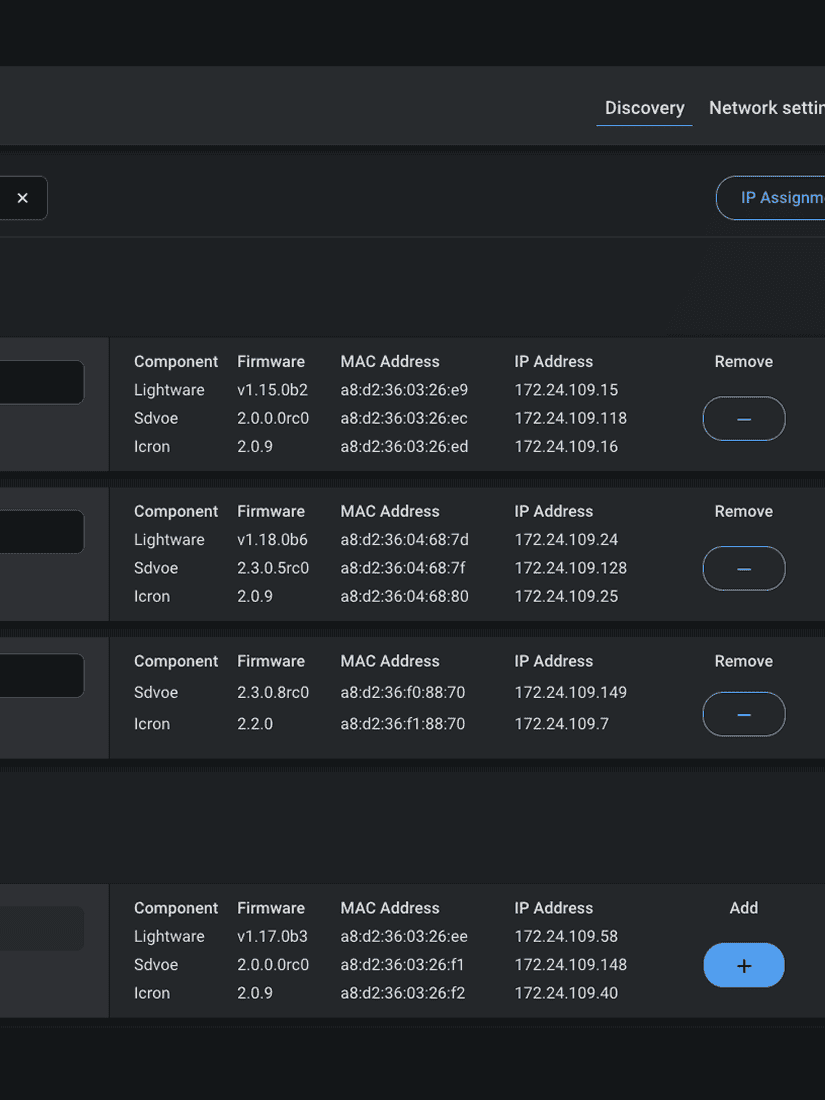Screen dimensions: 825x1100
Task: Click the MAC address a8:d2:36:f0:88:70
Action: tap(402, 692)
